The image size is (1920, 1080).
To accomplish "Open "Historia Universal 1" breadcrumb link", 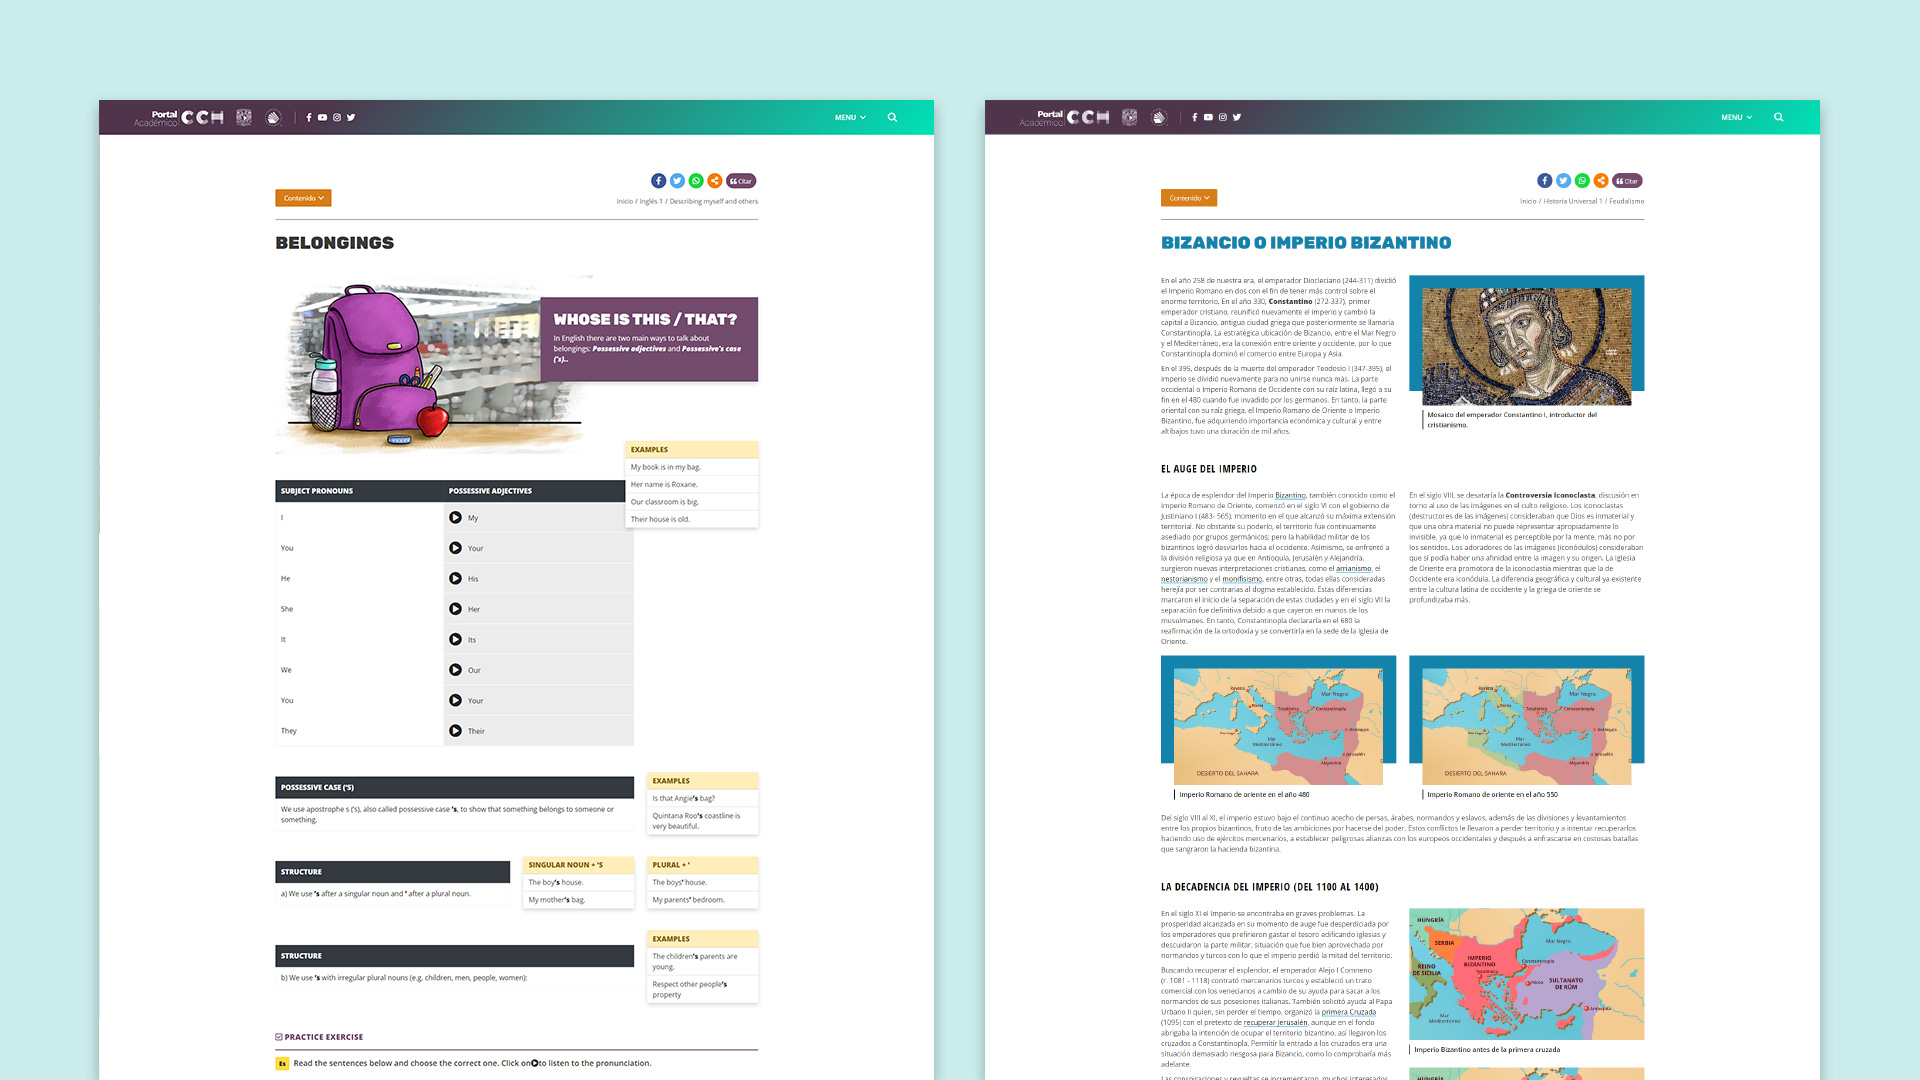I will (1572, 201).
